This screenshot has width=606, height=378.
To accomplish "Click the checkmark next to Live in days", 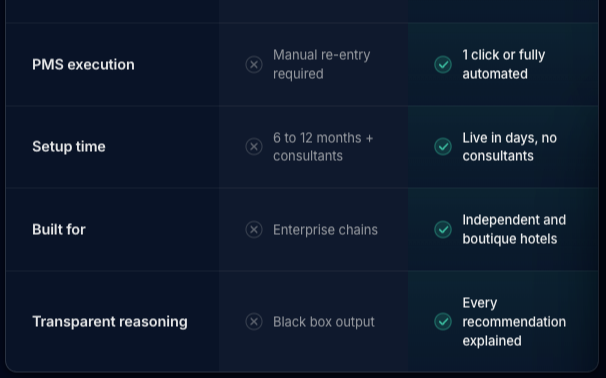I will [x=443, y=147].
